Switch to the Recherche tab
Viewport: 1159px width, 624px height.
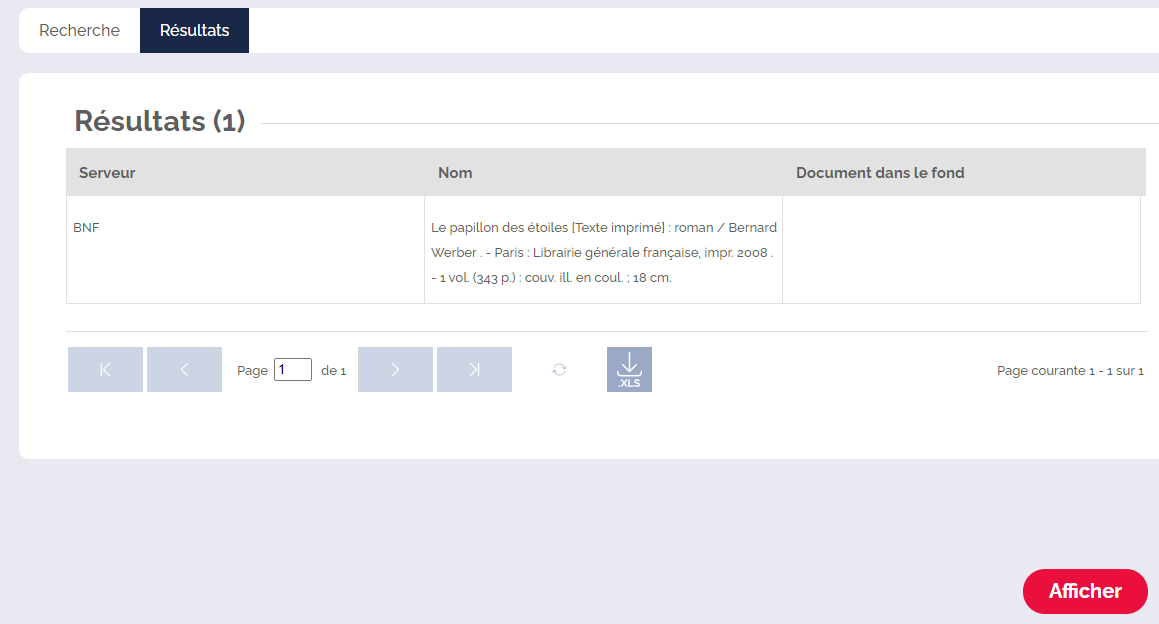[79, 30]
